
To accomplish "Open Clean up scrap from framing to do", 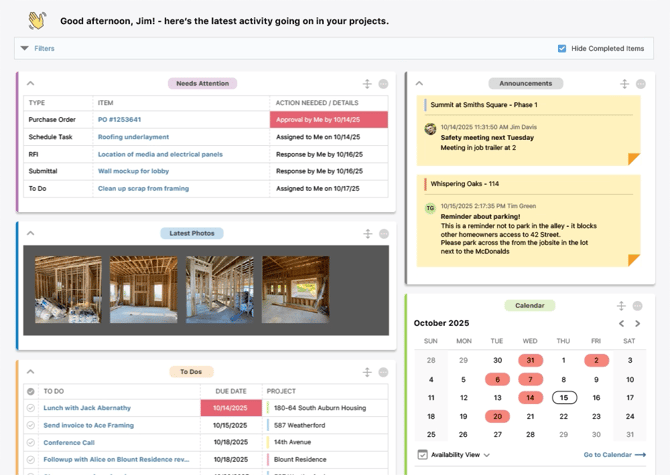I will pos(143,188).
